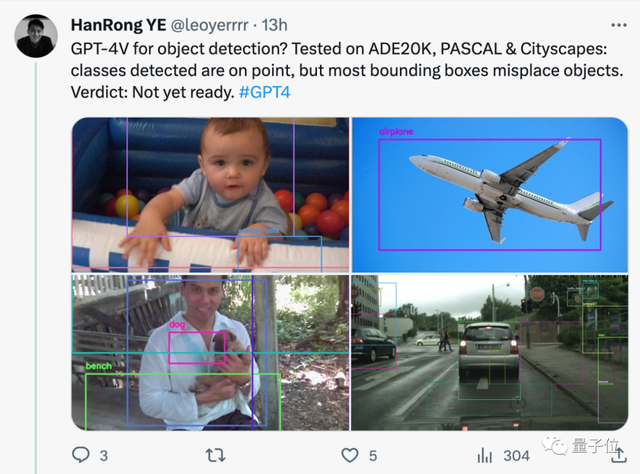Click the tweet text body
Viewport: 640px width, 474px height.
[x=347, y=70]
